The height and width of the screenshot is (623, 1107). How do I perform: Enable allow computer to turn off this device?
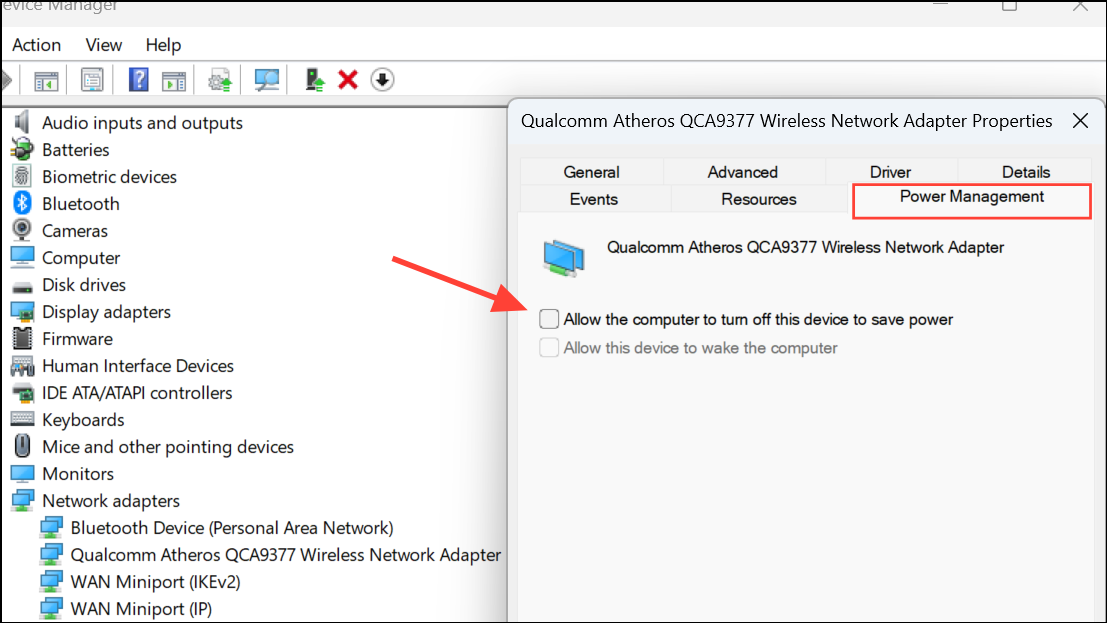549,318
